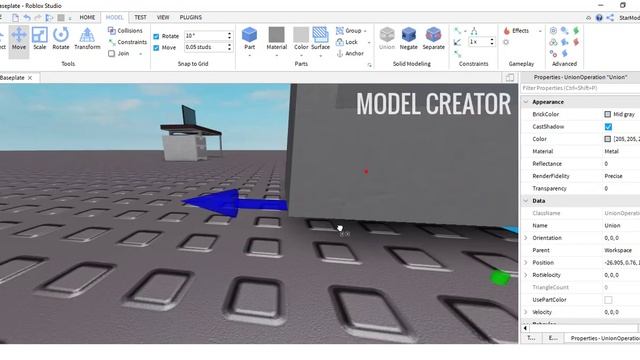
Task: Increase rotate snap with stepper
Action: point(229,34)
